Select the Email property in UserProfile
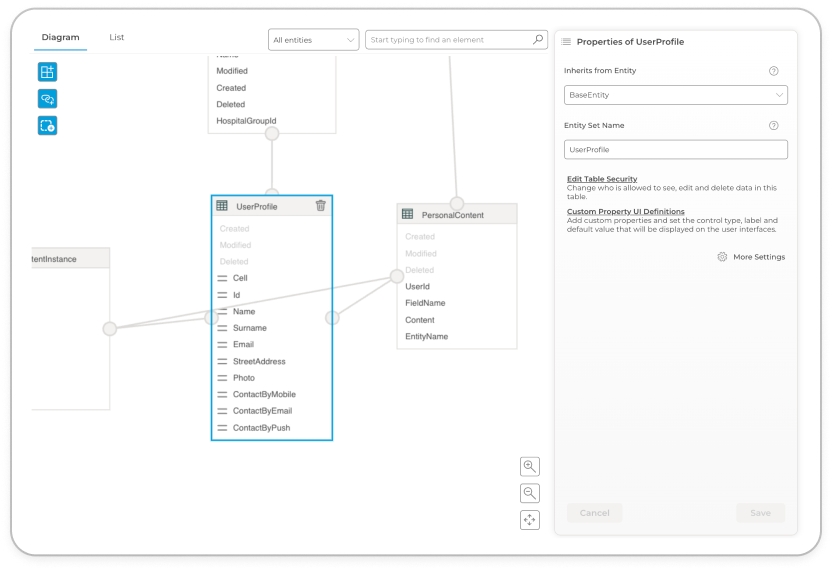Screen dimensions: 832x570 pos(243,345)
